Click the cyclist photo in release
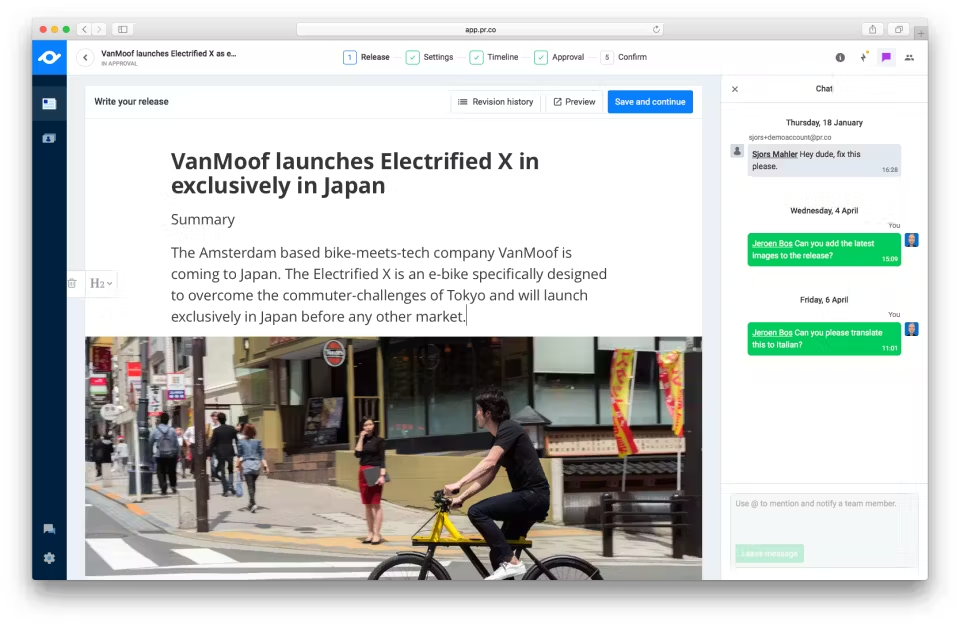This screenshot has height=626, width=960. click(x=393, y=458)
